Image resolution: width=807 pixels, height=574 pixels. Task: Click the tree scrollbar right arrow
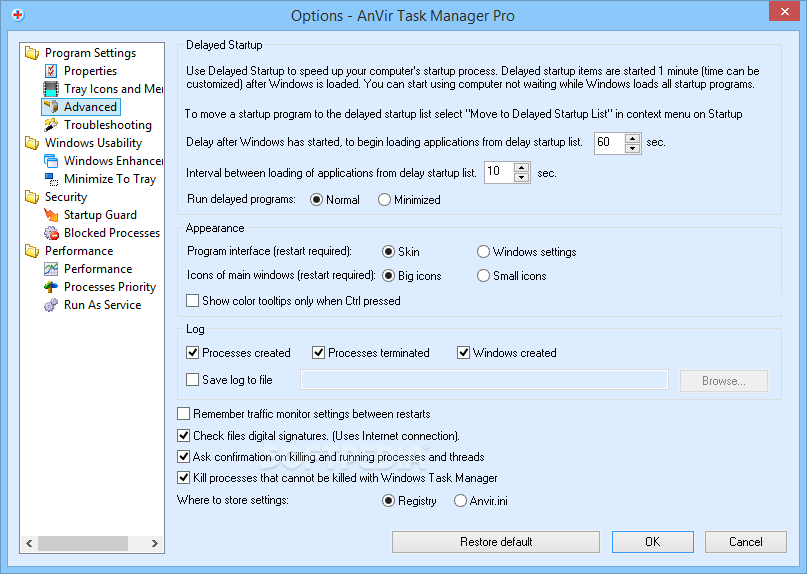coord(154,544)
